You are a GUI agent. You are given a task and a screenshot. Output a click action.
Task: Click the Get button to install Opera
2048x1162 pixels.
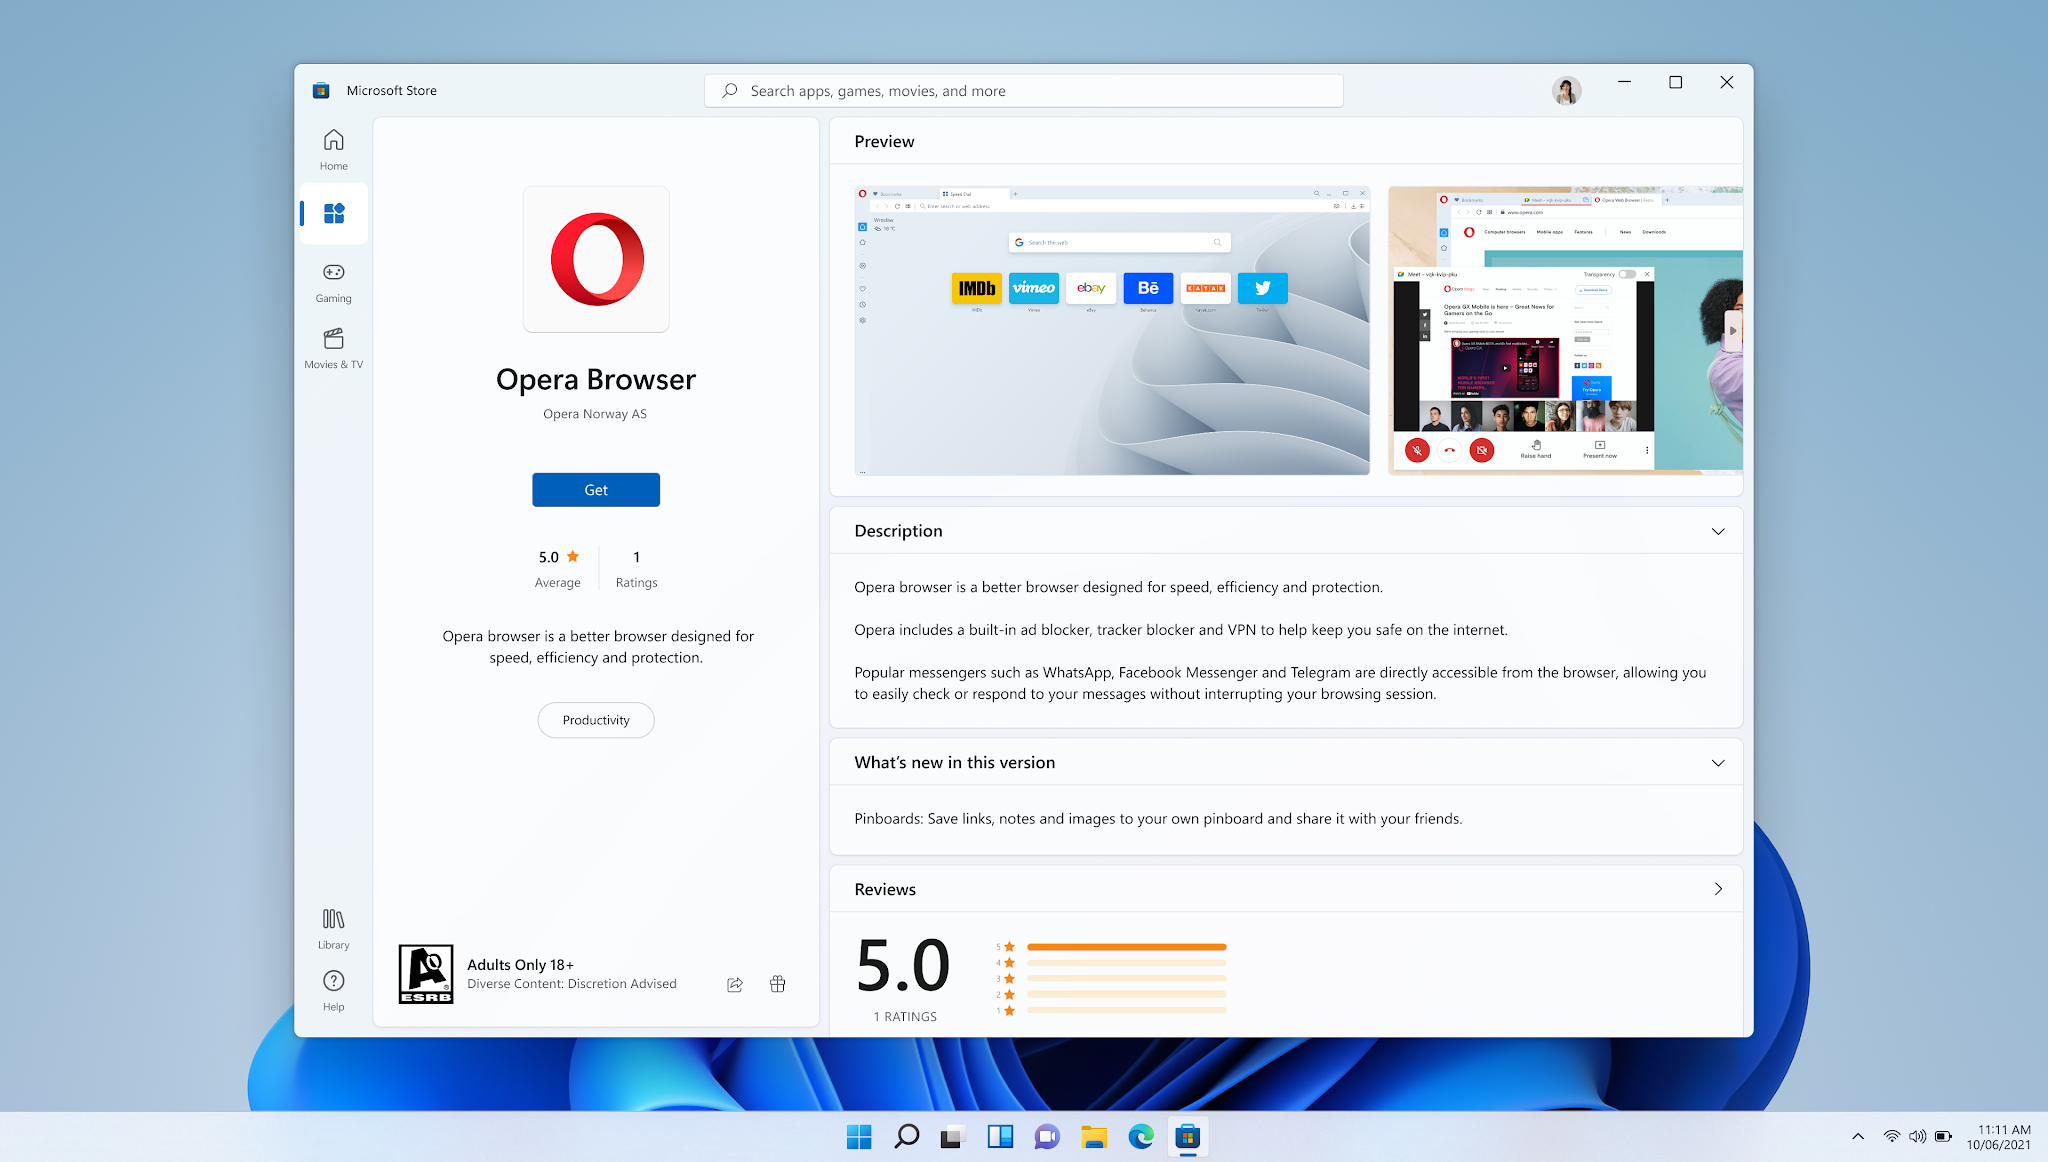[x=595, y=490]
